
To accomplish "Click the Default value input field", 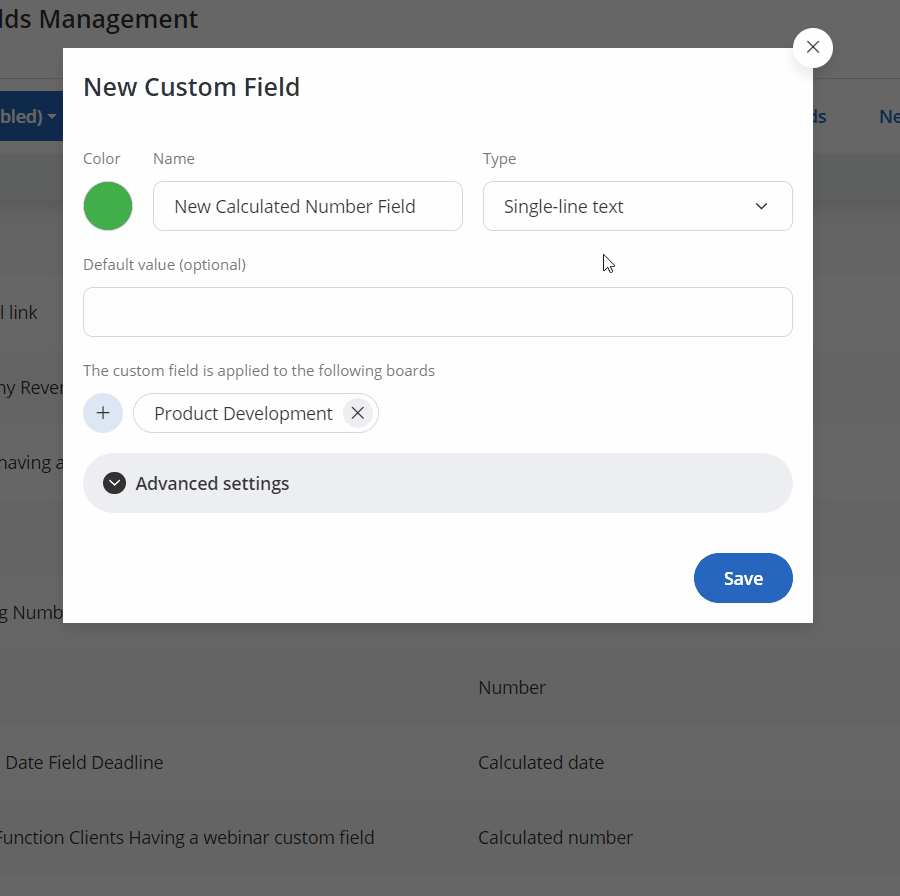I will tap(437, 312).
